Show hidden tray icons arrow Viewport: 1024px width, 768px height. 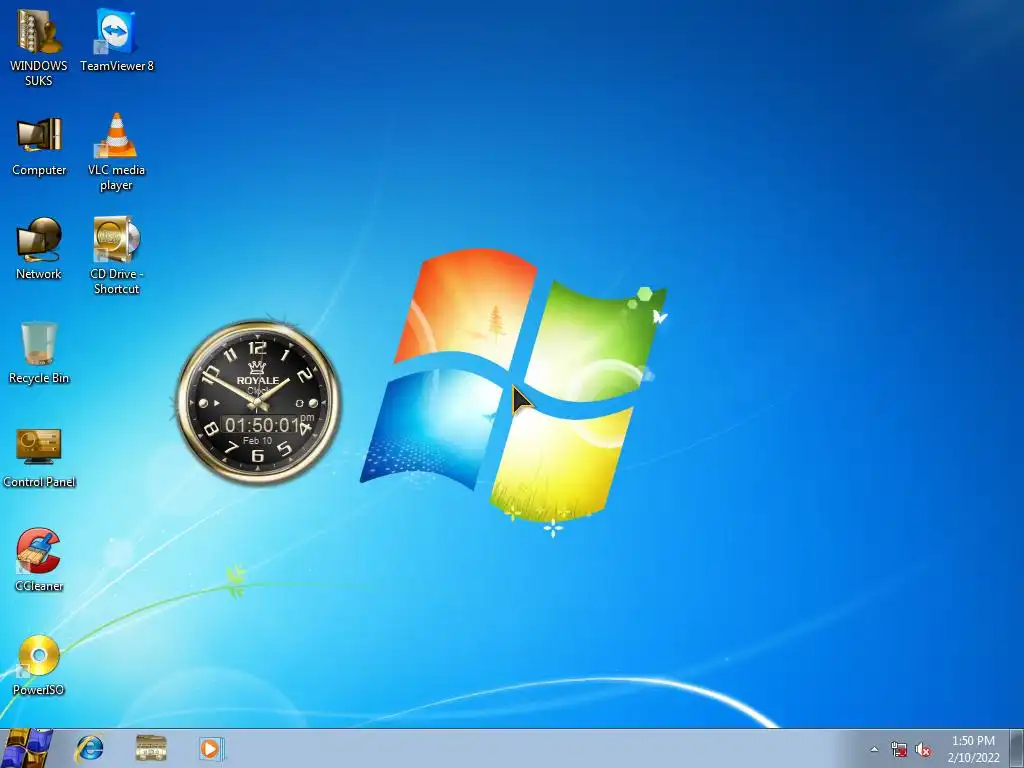tap(874, 749)
